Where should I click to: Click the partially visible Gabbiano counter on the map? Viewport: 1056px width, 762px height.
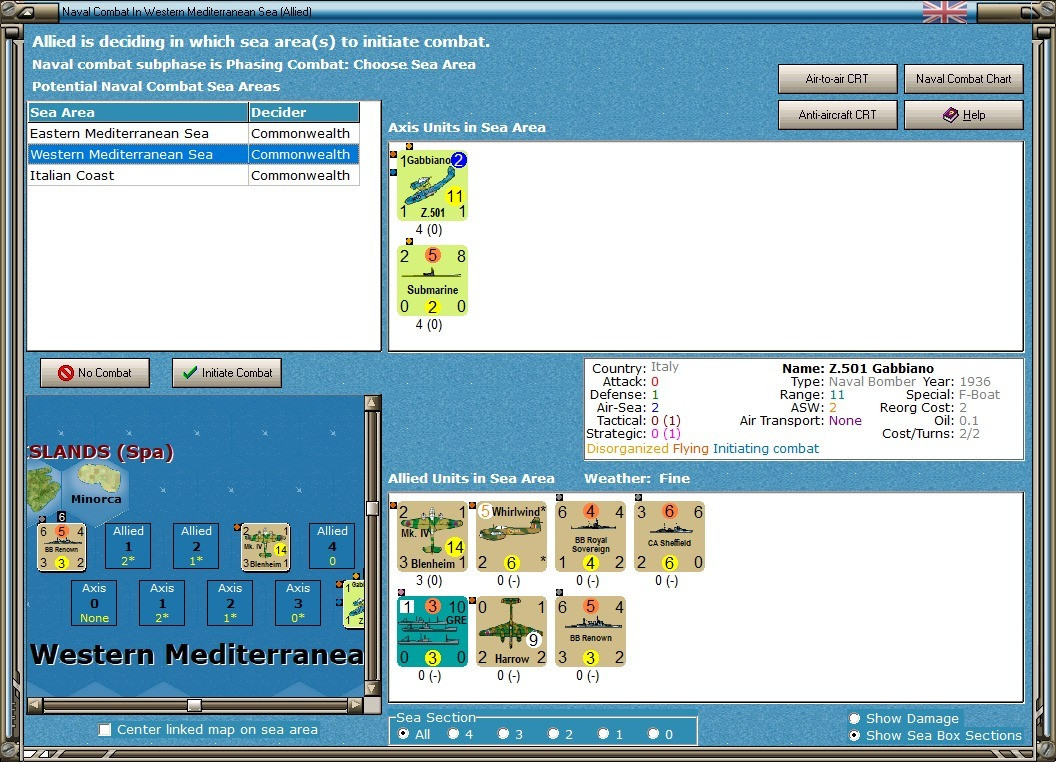pos(354,604)
